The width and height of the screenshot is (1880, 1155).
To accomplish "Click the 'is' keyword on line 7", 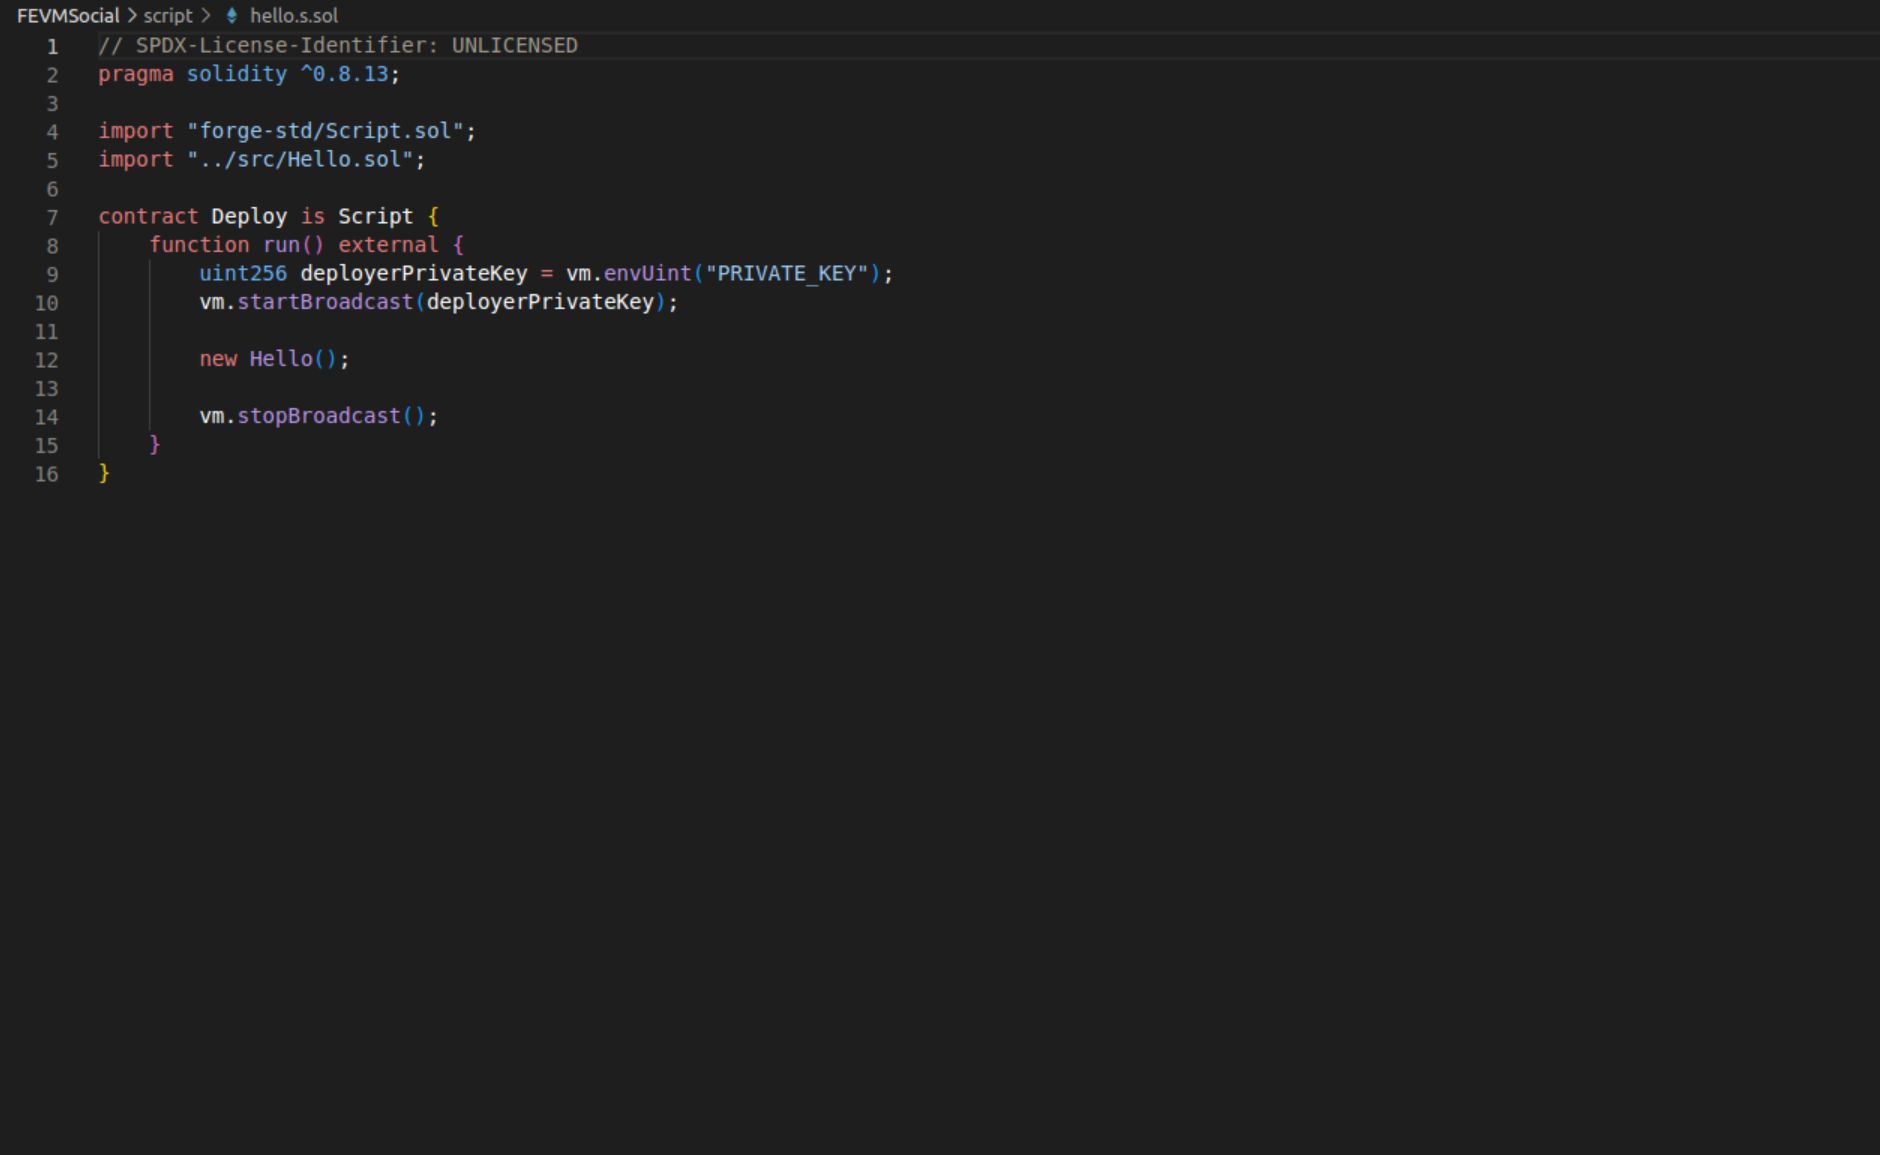I will point(313,217).
